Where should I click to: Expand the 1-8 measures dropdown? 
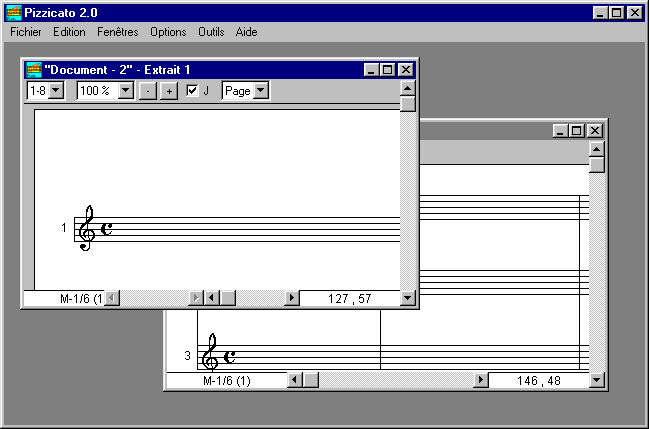click(56, 90)
